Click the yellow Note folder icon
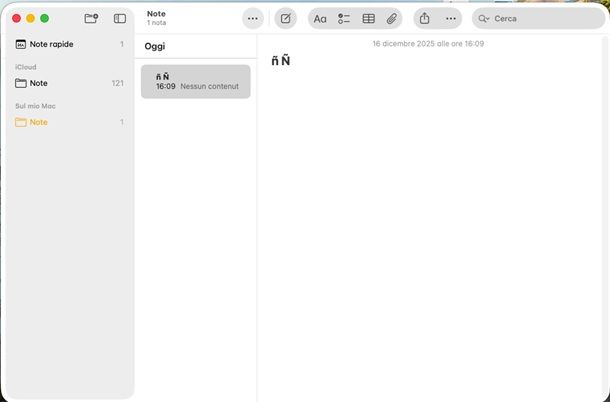Screen dimensions: 610x402 coord(21,122)
